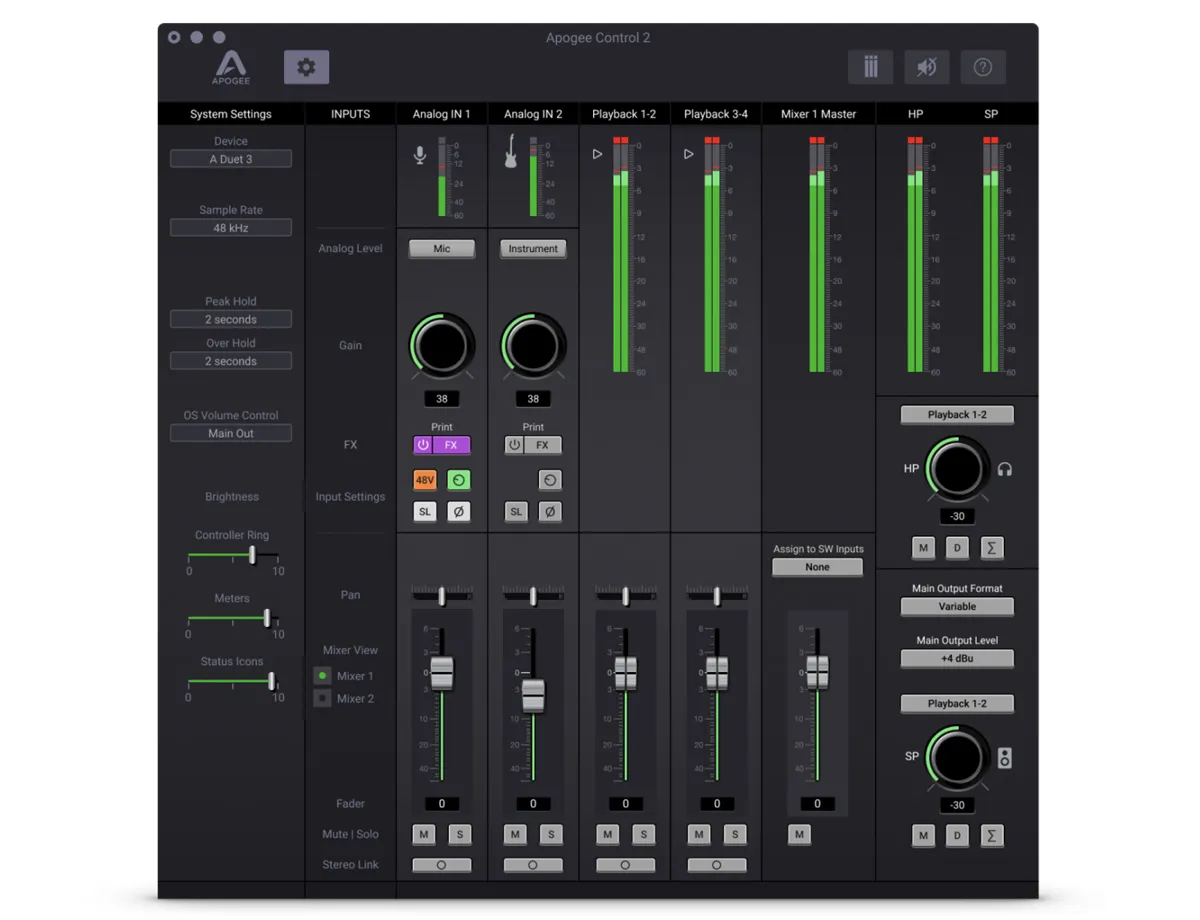Click gray circular arrow icon on Analog IN 2
The width and height of the screenshot is (1200, 920).
tap(550, 480)
